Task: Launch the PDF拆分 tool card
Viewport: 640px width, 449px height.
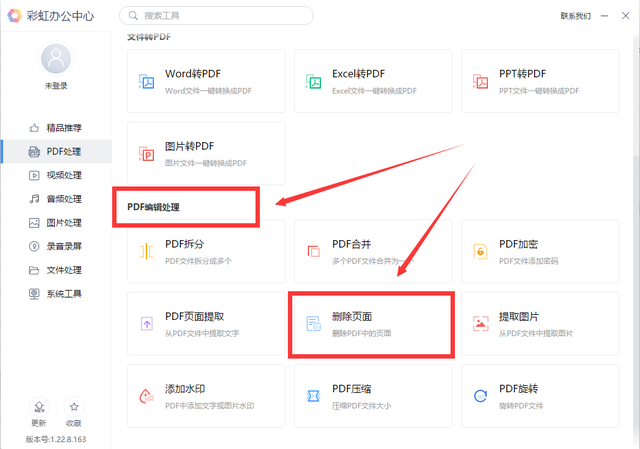Action: [206, 251]
